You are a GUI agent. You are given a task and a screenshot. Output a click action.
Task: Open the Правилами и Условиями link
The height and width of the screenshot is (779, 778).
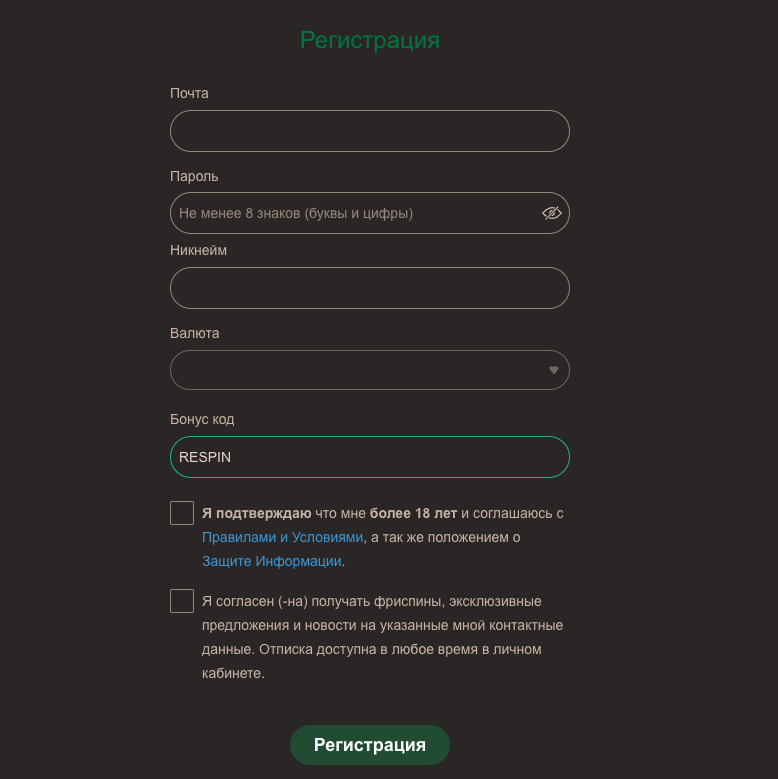[282, 537]
